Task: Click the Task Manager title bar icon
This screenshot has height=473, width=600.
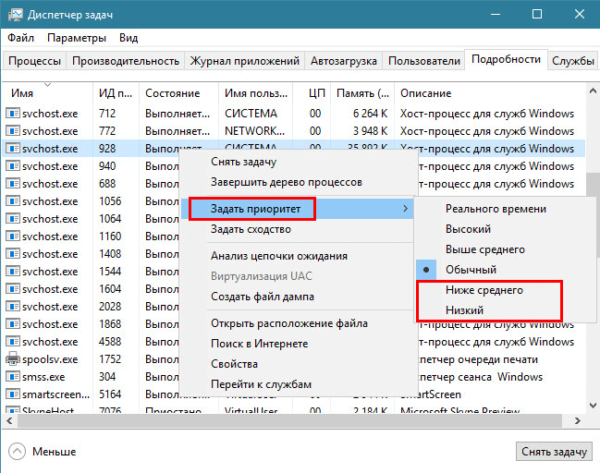Action: pyautogui.click(x=15, y=15)
